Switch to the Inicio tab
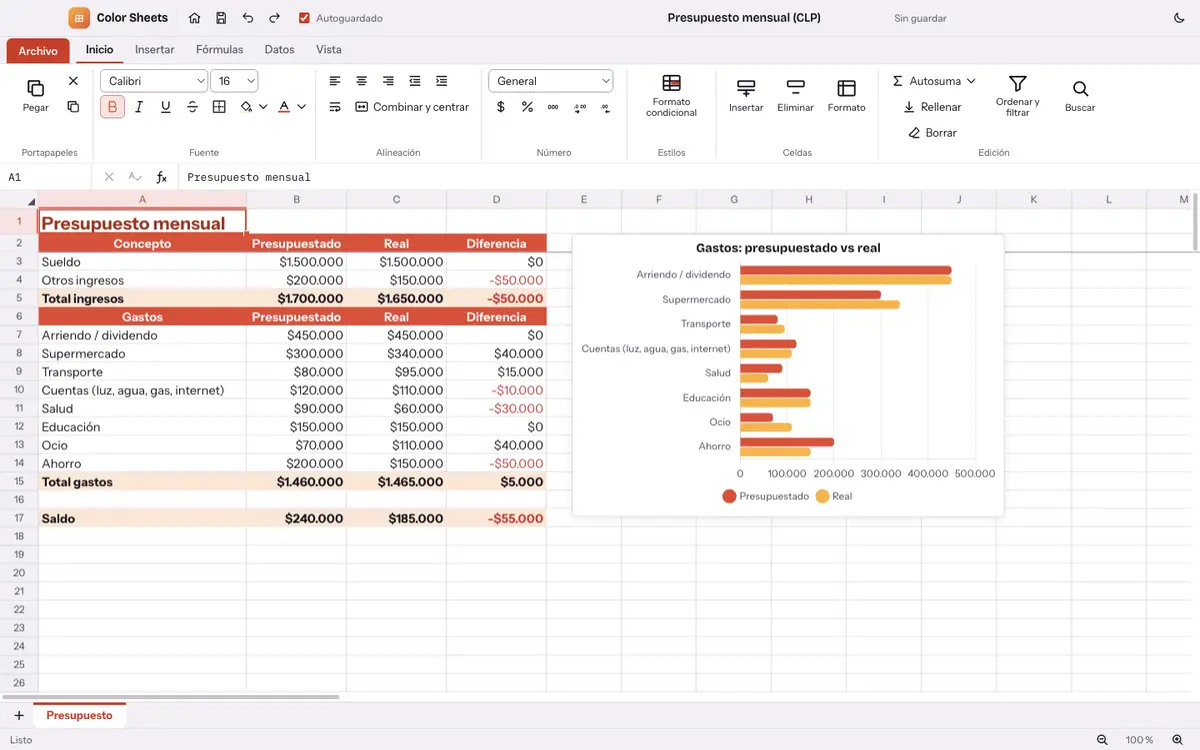Image resolution: width=1200 pixels, height=750 pixels. [99, 49]
